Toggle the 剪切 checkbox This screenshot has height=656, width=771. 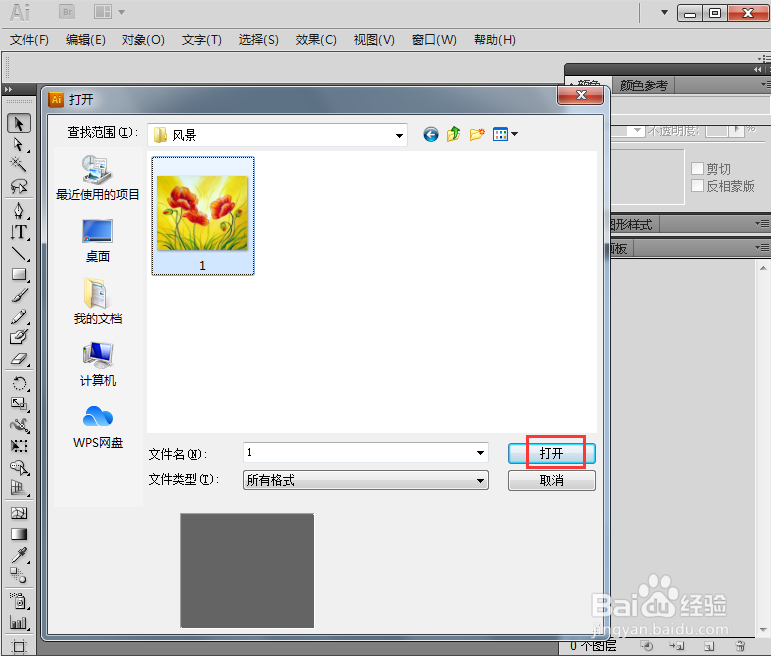[x=697, y=169]
